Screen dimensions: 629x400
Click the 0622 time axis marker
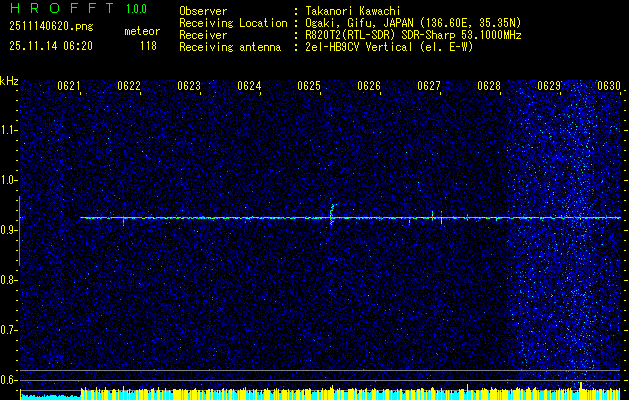129,86
